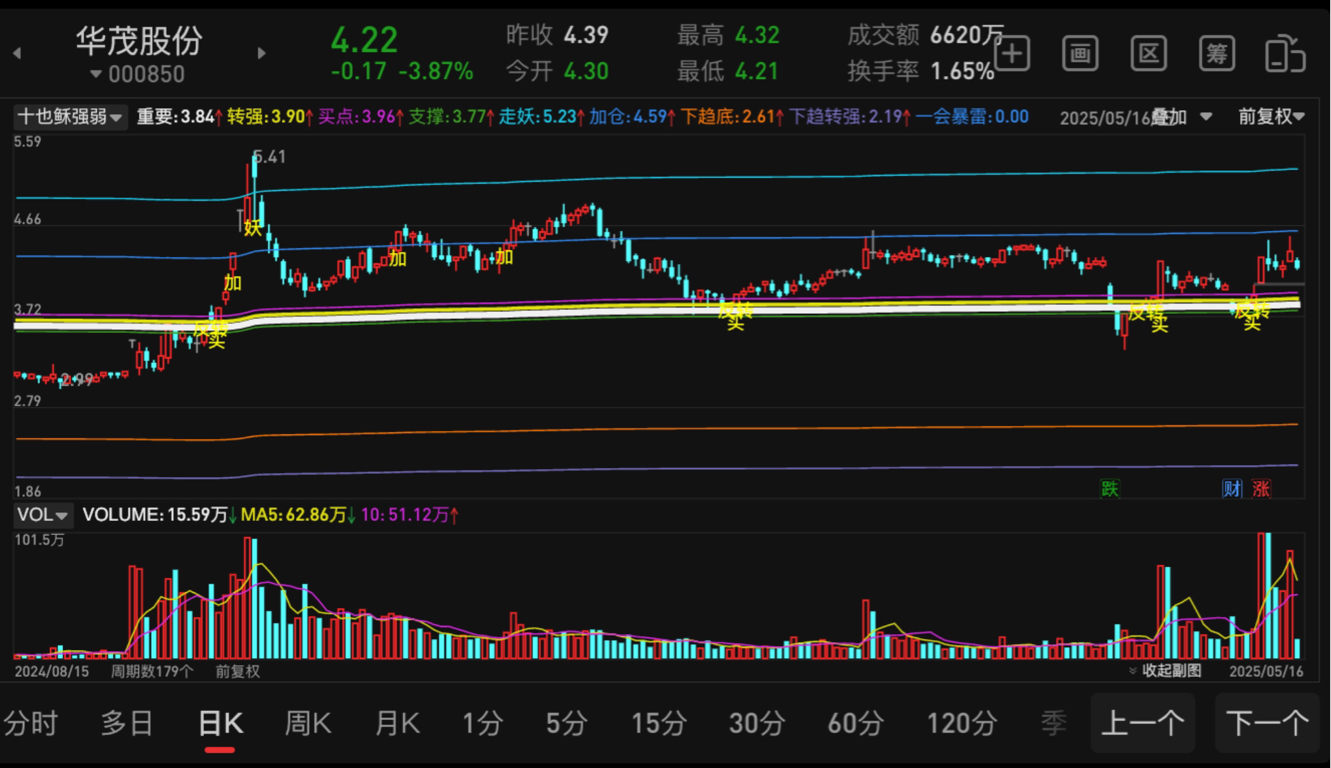The image size is (1331, 768).
Task: Click the 上一个 button
Action: (1143, 722)
